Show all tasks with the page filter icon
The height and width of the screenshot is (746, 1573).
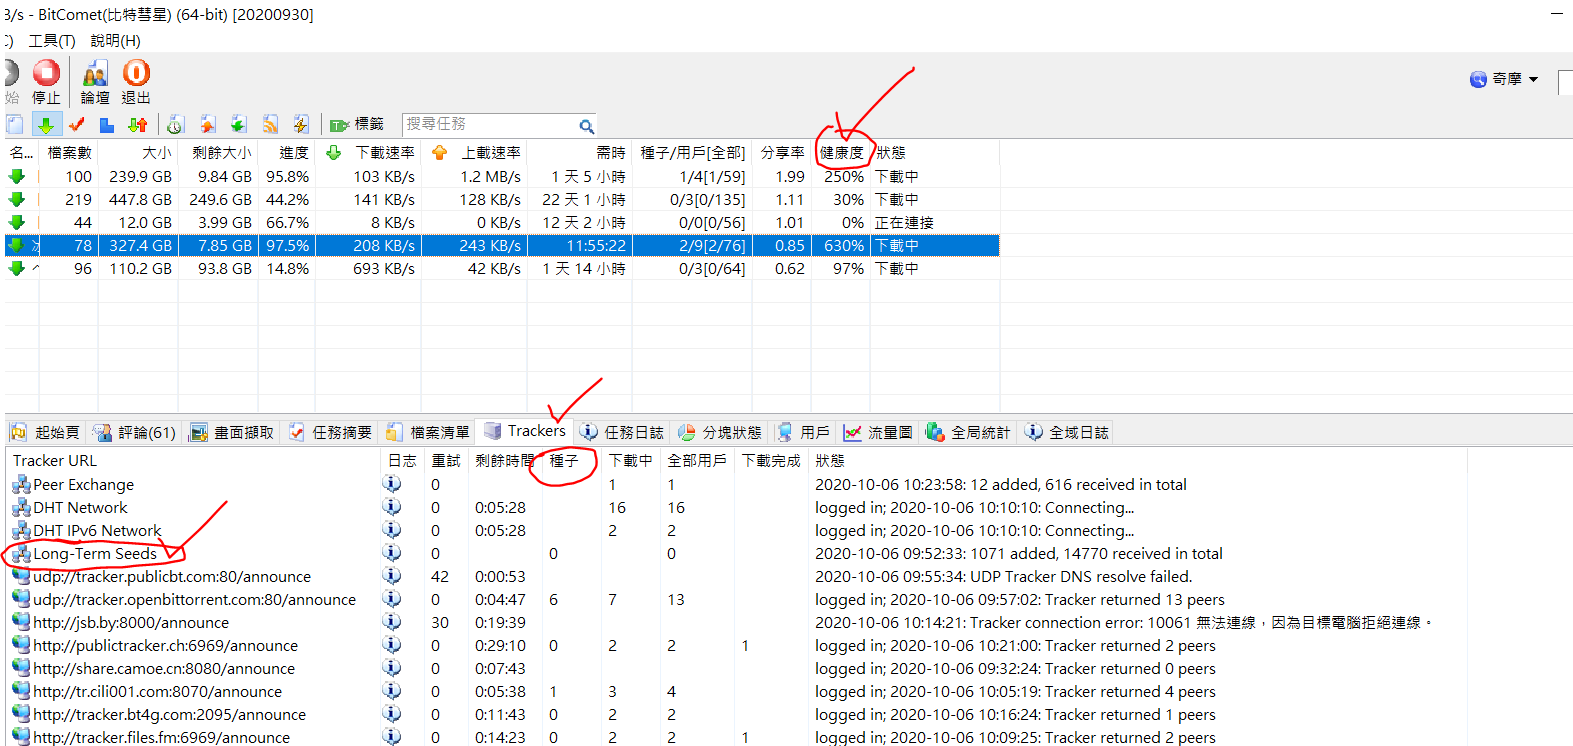click(x=15, y=124)
